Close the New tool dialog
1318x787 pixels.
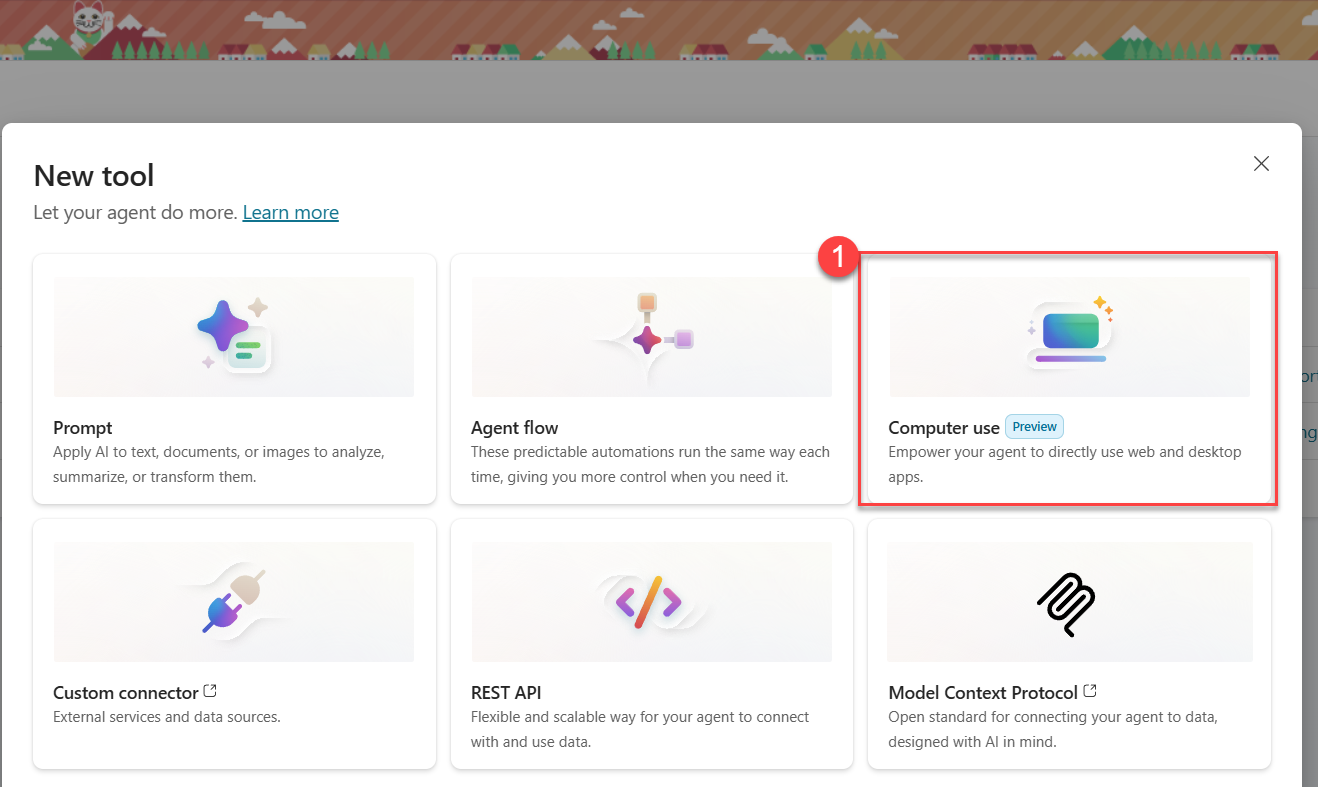click(1261, 163)
